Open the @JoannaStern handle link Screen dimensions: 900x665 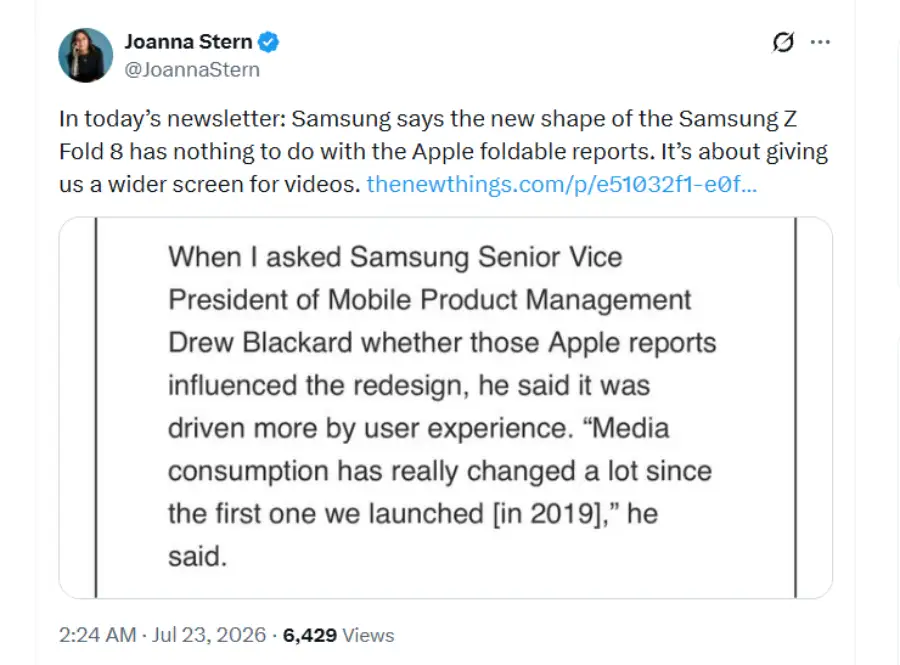point(192,69)
